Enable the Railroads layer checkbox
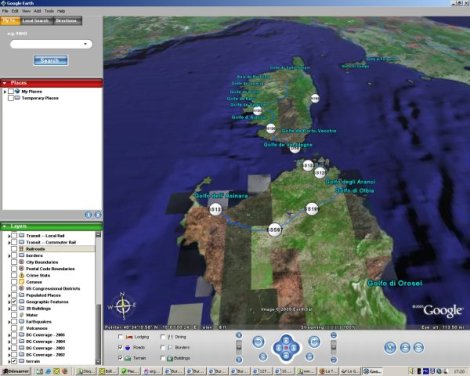470x376 pixels. pos(14,249)
